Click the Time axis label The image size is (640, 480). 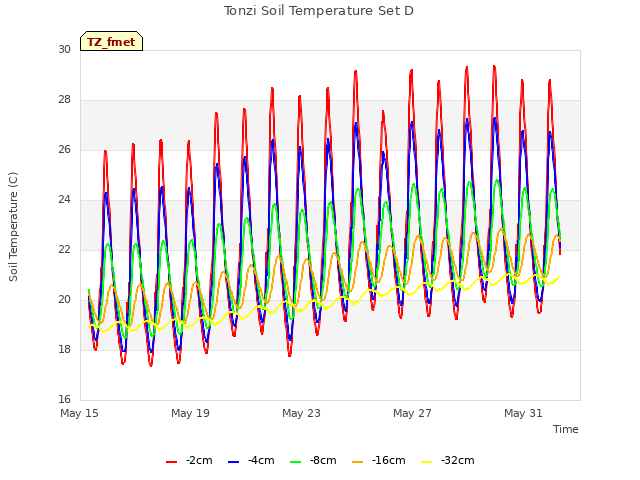click(566, 429)
